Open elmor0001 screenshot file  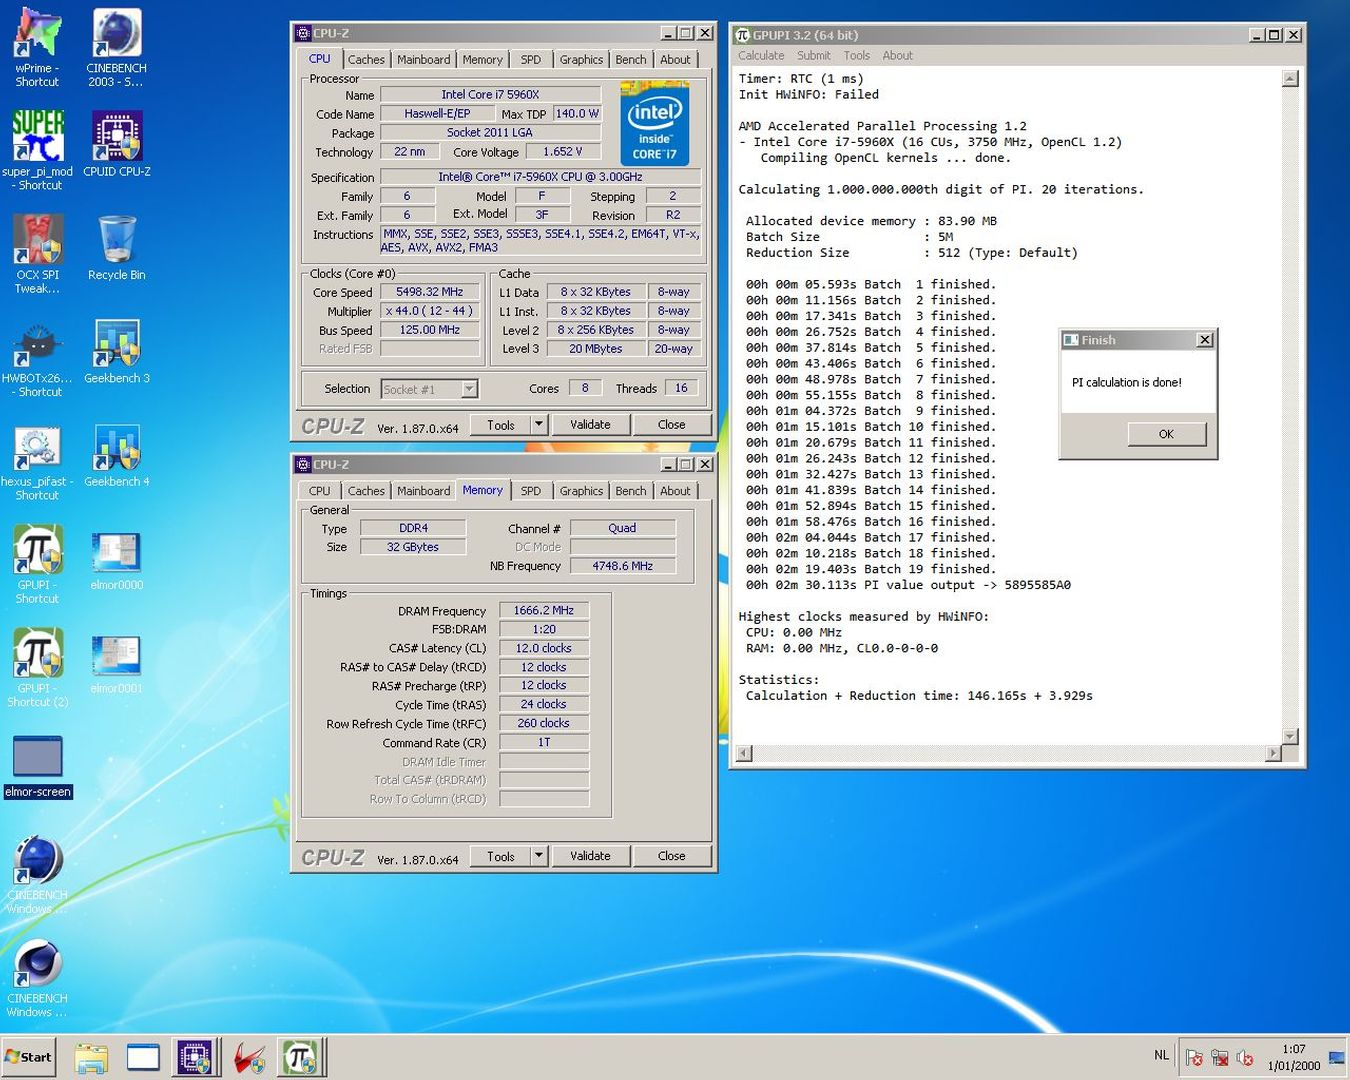click(x=116, y=663)
